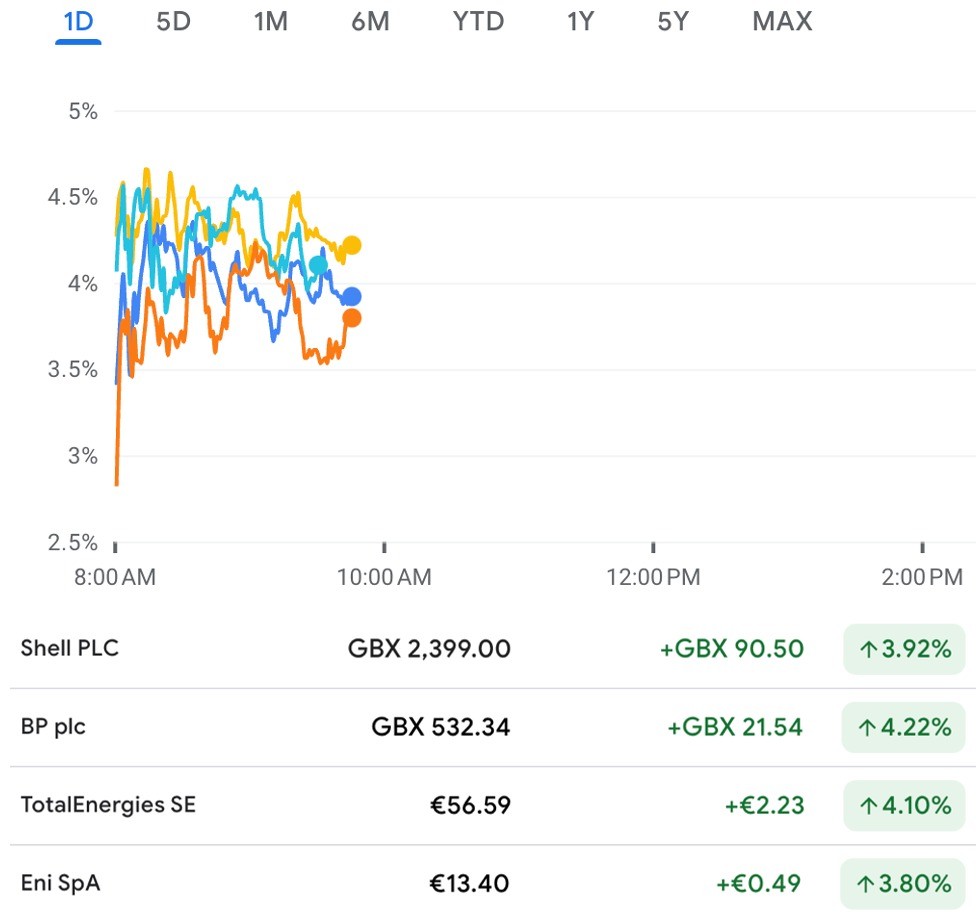Screen dimensions: 976x922
Task: Click the 4.22% gain badge for BP
Action: pyautogui.click(x=904, y=727)
